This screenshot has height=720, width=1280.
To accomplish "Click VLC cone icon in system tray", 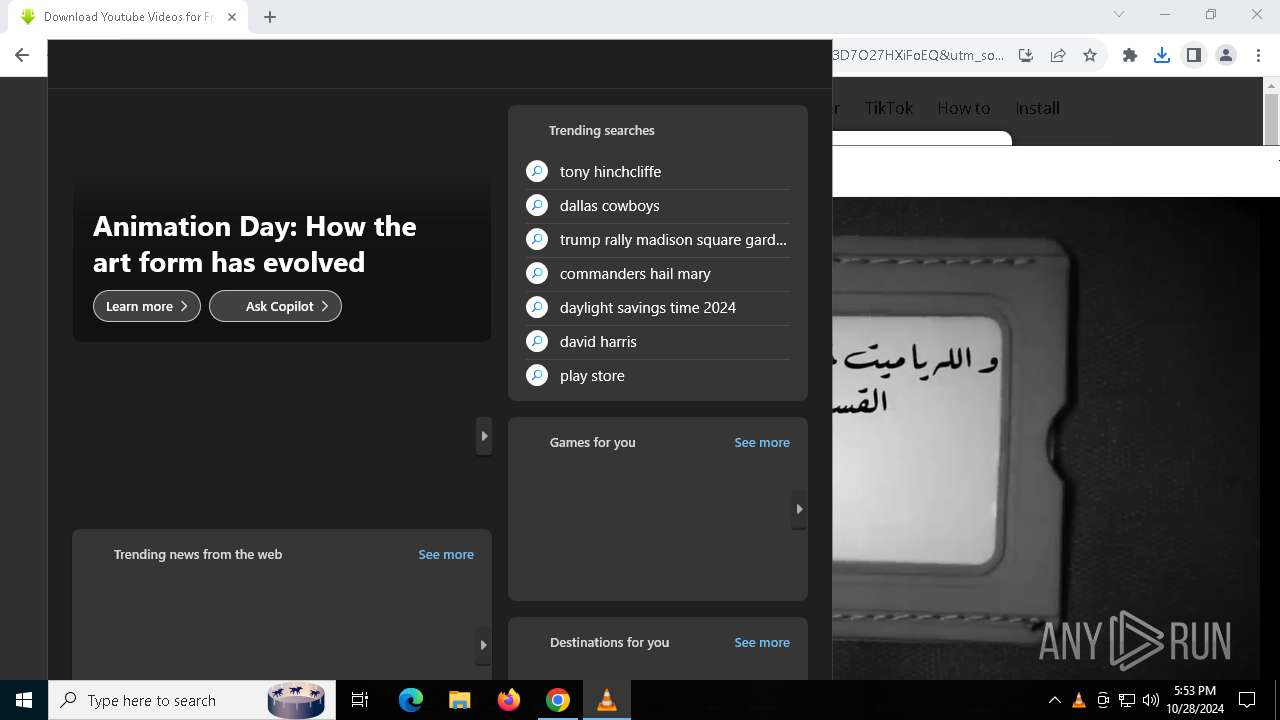I will [1079, 700].
